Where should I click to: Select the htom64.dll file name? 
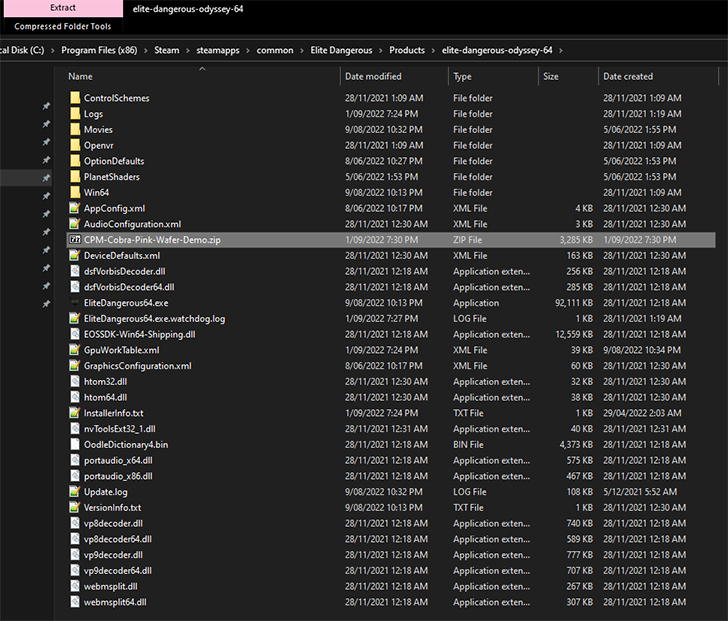(105, 397)
